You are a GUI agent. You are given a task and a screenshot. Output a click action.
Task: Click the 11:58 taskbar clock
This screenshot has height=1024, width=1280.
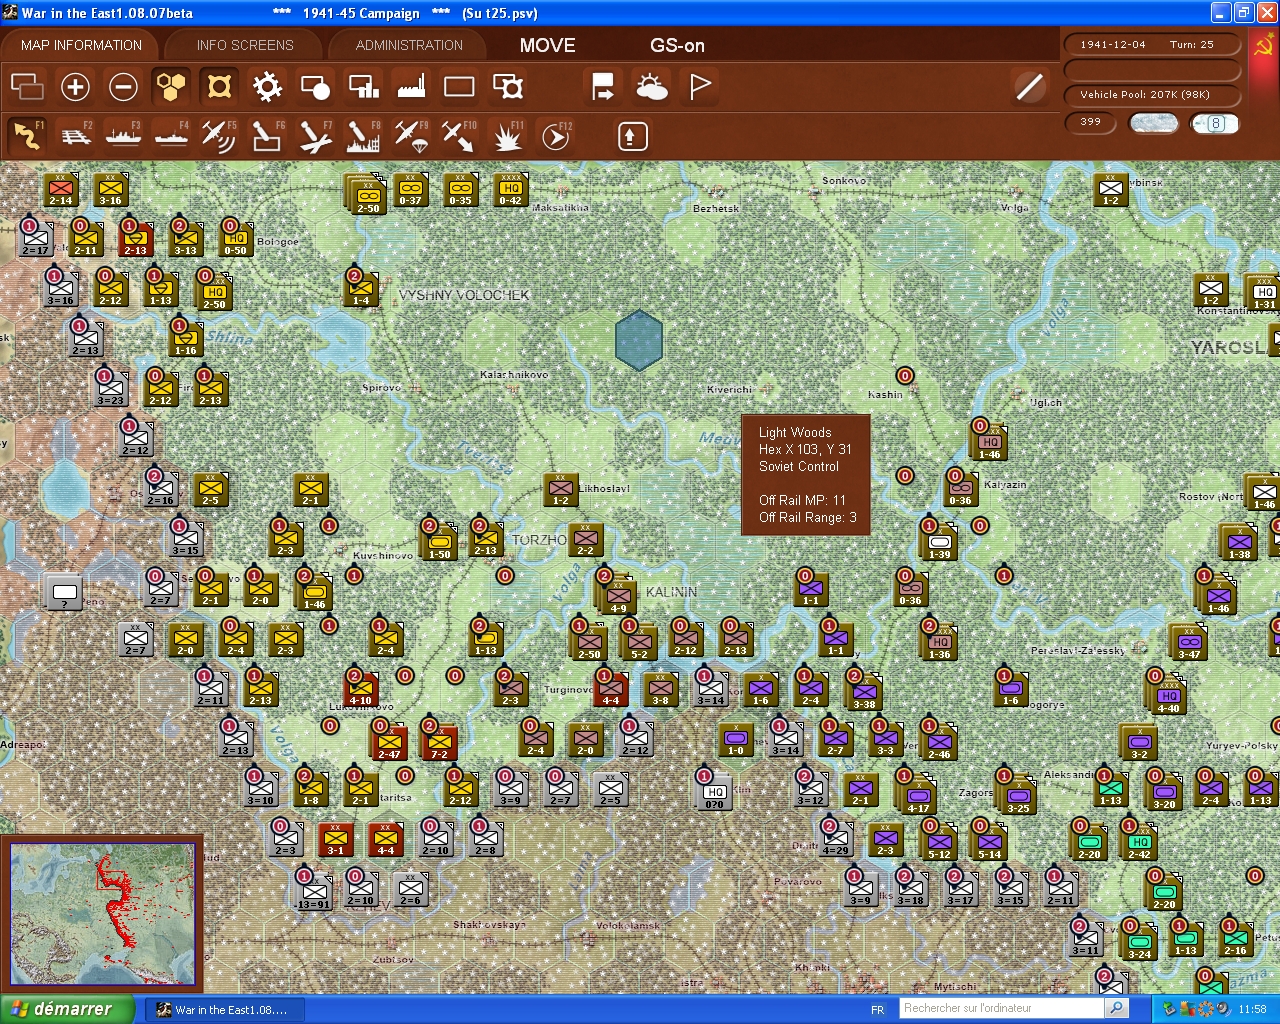click(x=1252, y=1010)
